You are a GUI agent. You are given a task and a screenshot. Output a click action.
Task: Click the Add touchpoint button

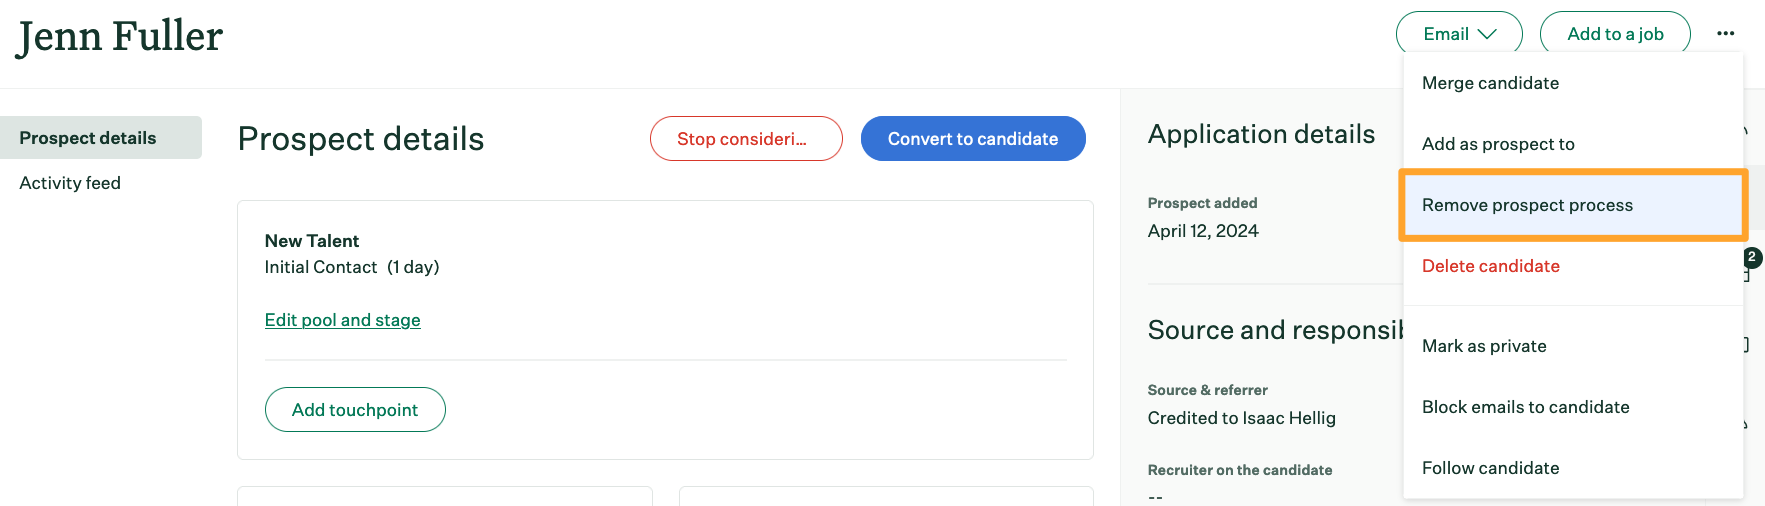click(355, 410)
